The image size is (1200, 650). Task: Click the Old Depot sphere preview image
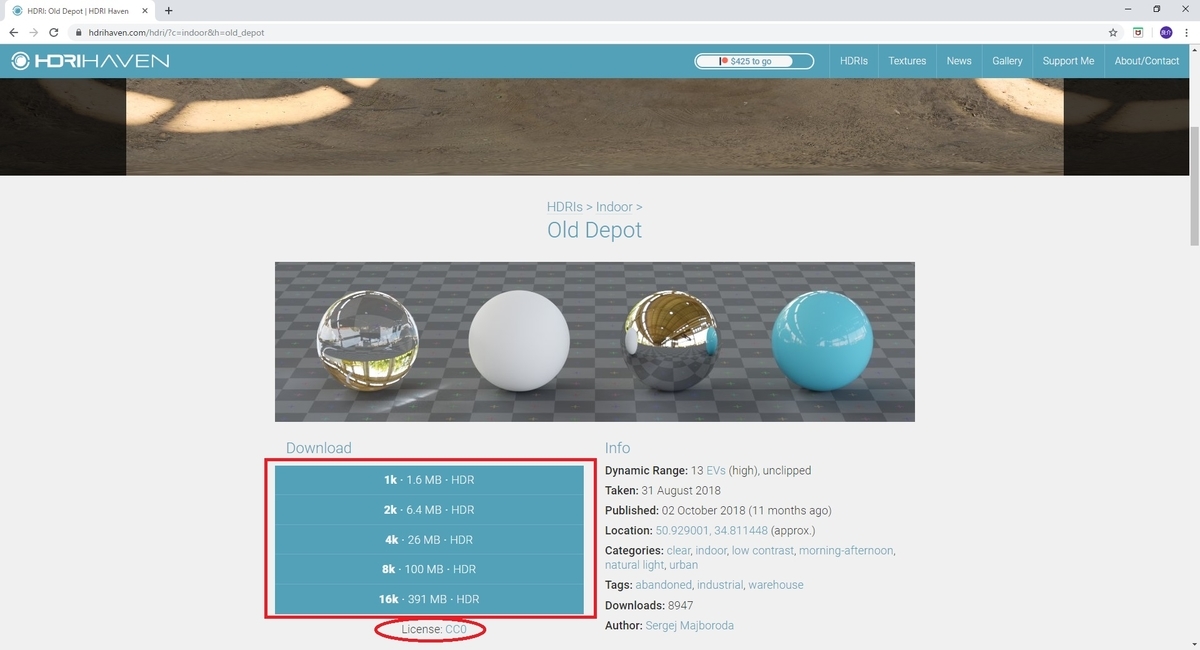[595, 342]
